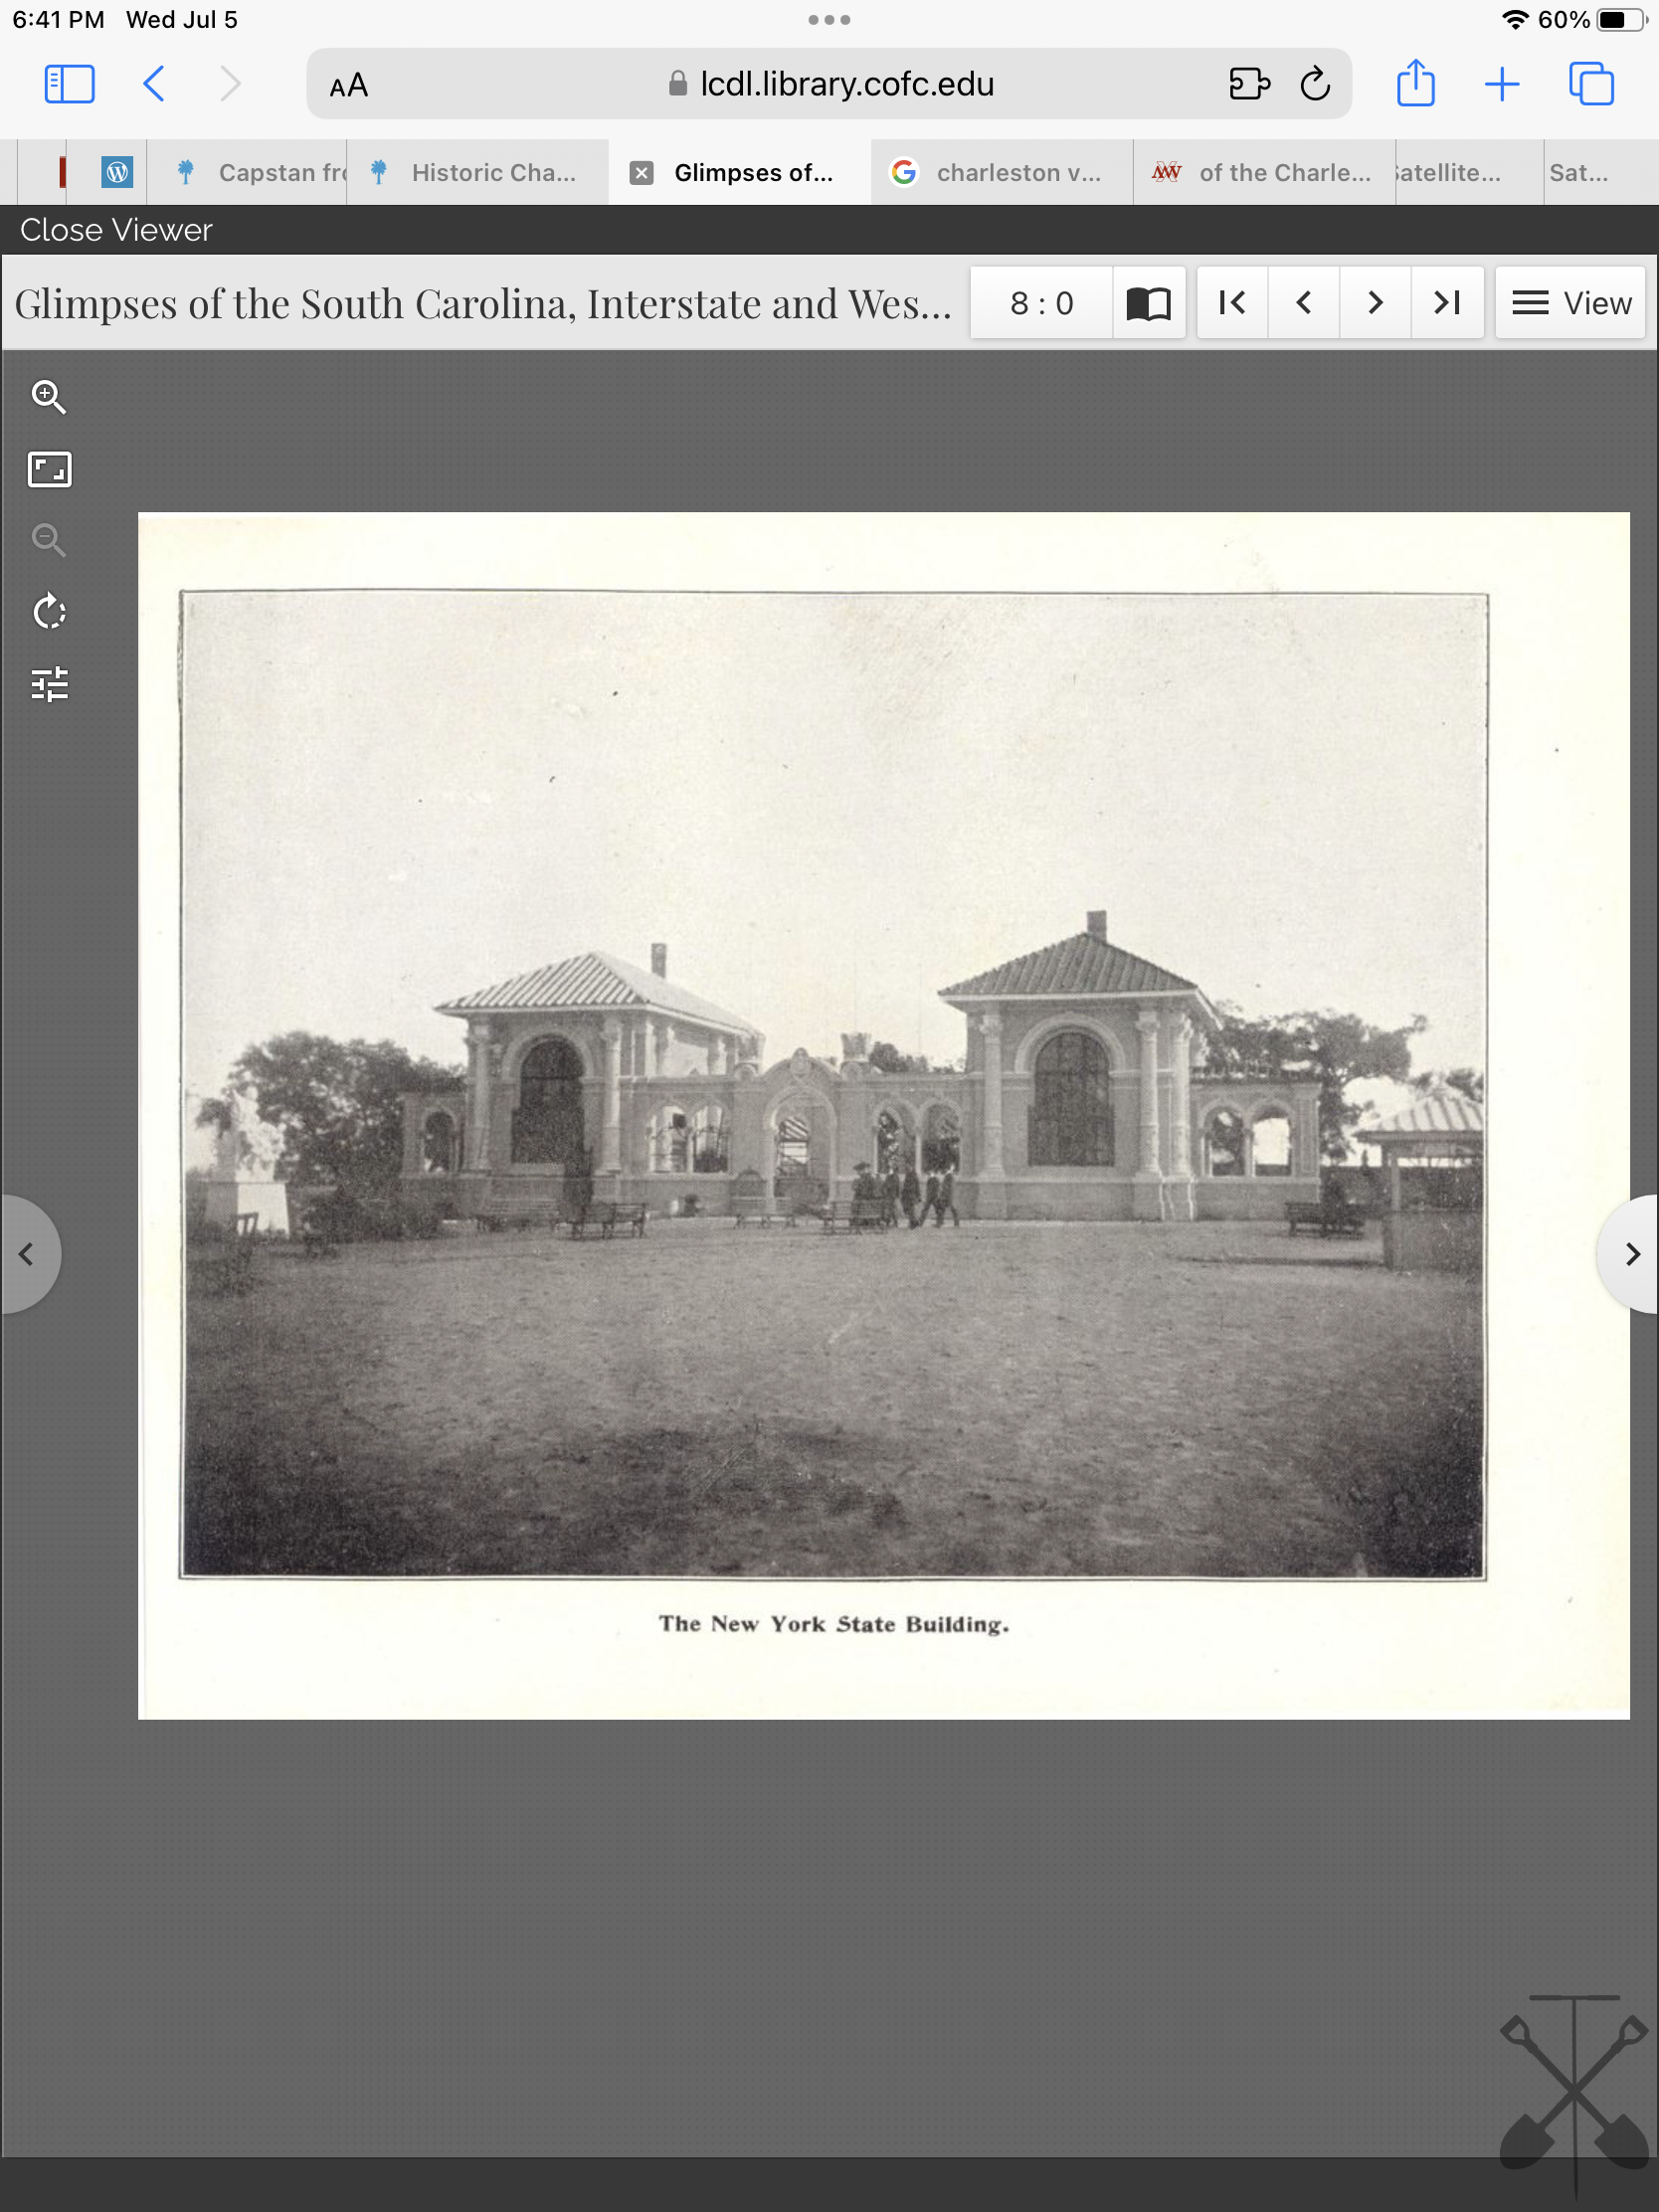1659x2212 pixels.
Task: Tap the Wi-Fi status icon
Action: [1515, 20]
